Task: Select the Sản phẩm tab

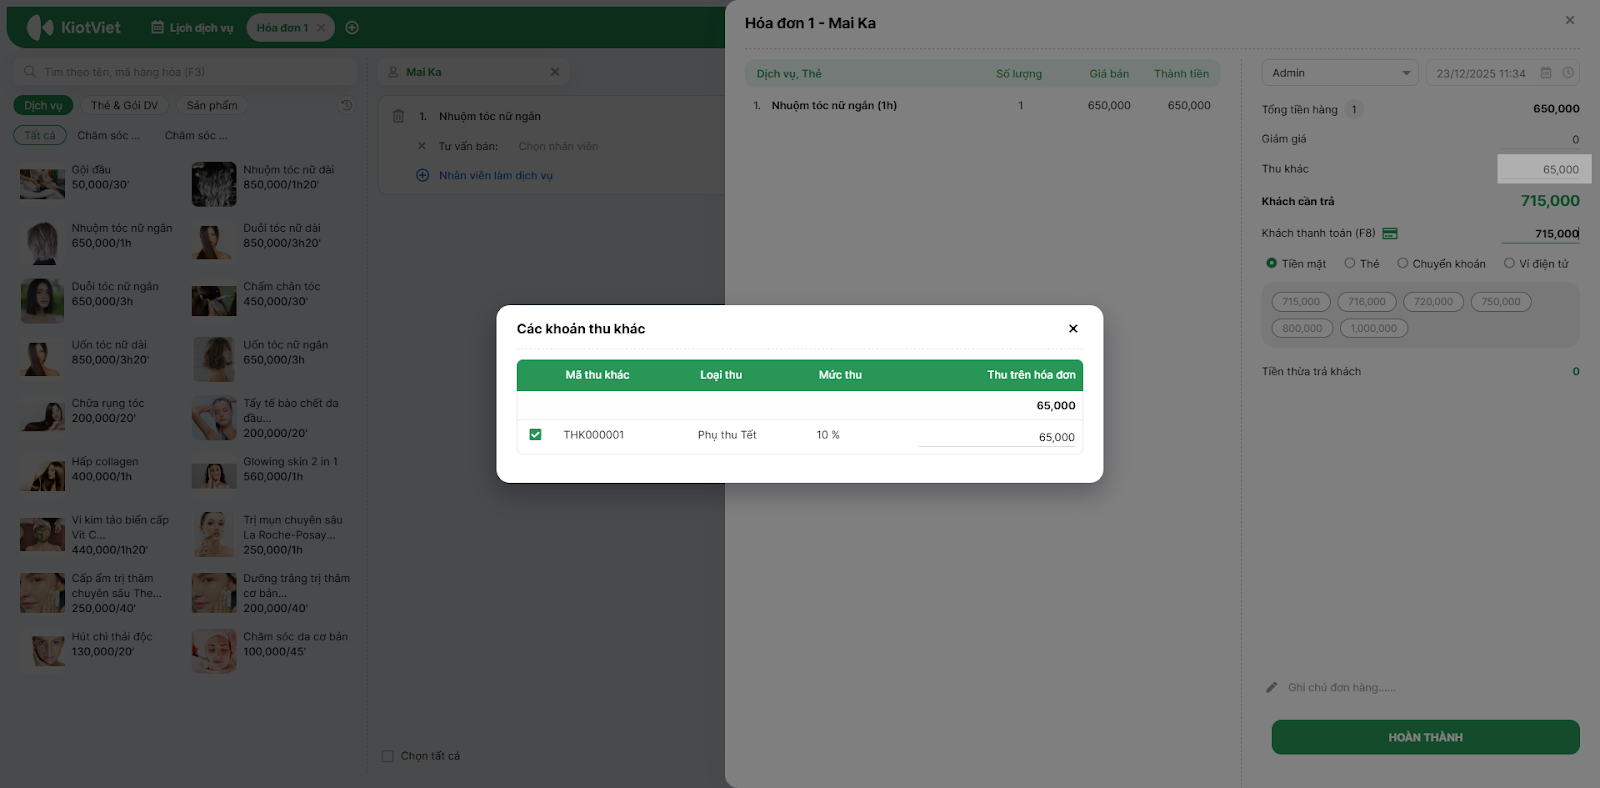Action: pyautogui.click(x=212, y=105)
